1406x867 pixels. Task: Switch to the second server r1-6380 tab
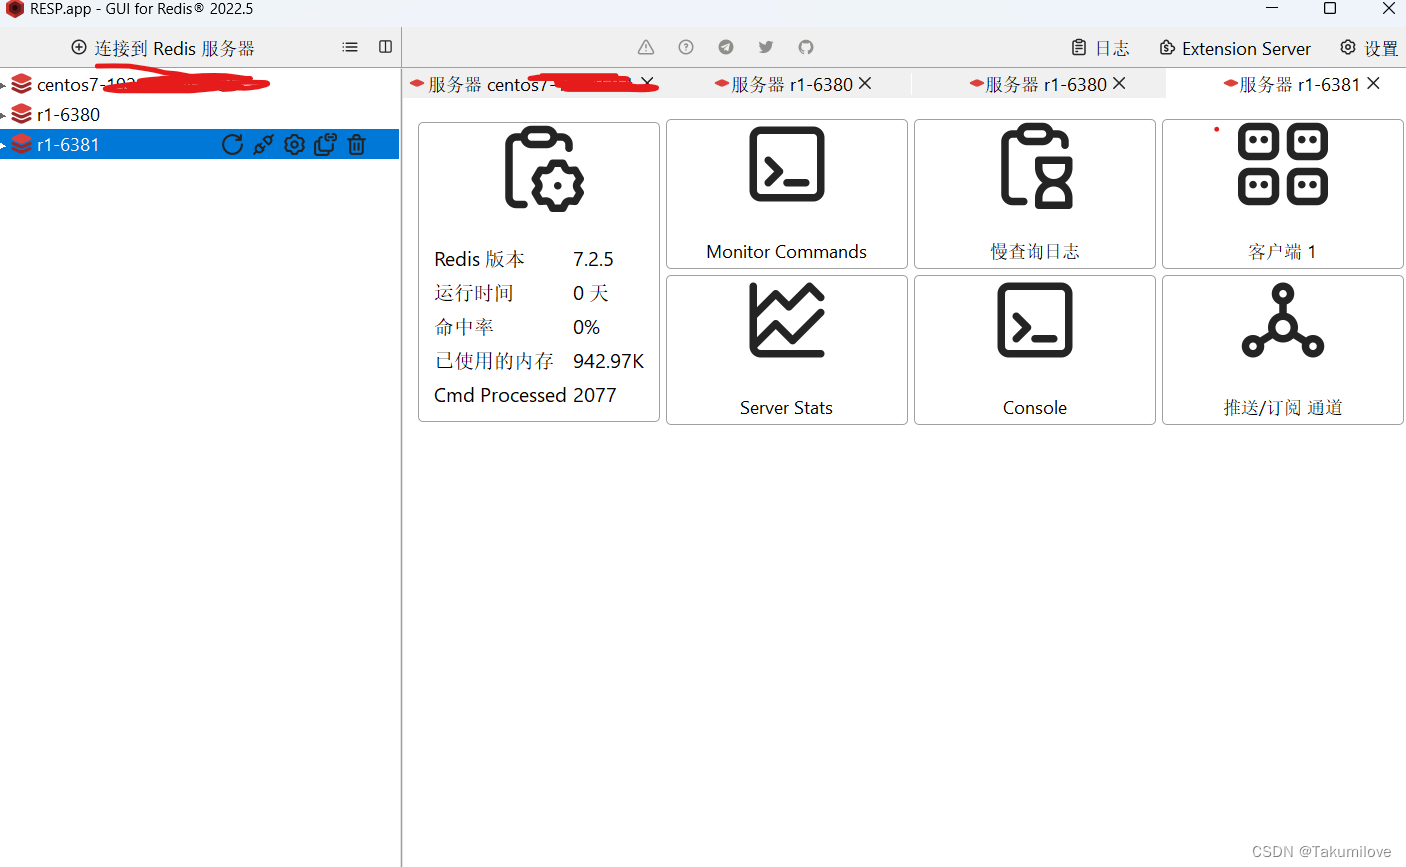click(x=1038, y=84)
